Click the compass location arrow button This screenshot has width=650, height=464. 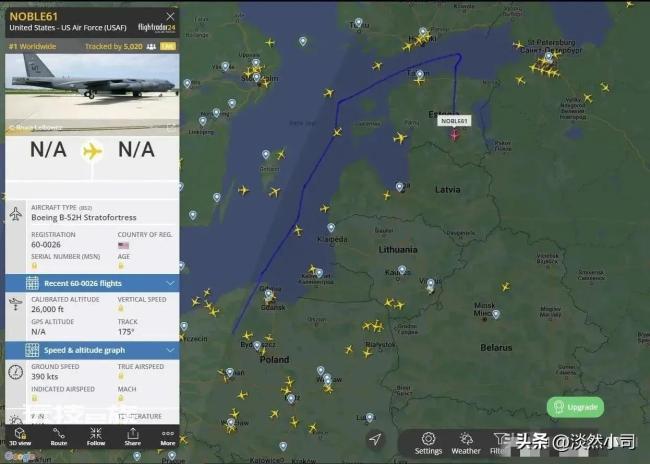pos(375,440)
